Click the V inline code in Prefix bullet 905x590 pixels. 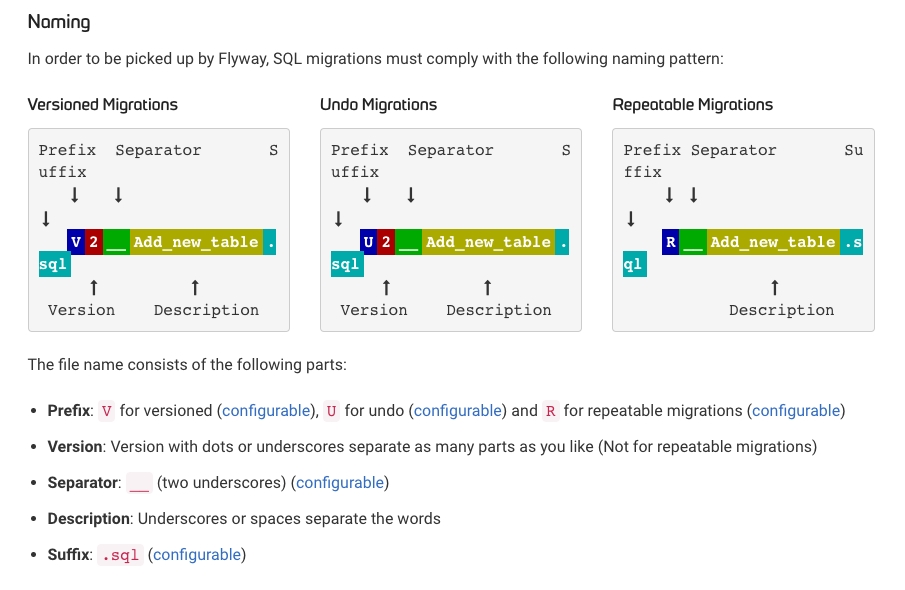(106, 411)
